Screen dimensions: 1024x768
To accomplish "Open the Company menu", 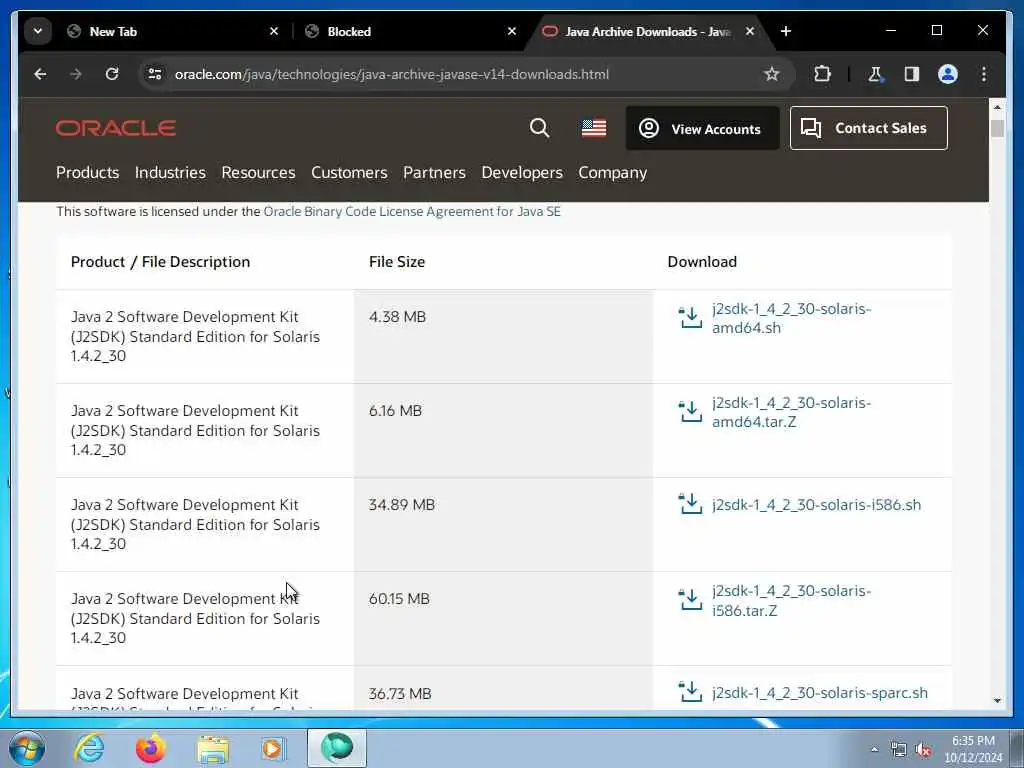I will [613, 172].
